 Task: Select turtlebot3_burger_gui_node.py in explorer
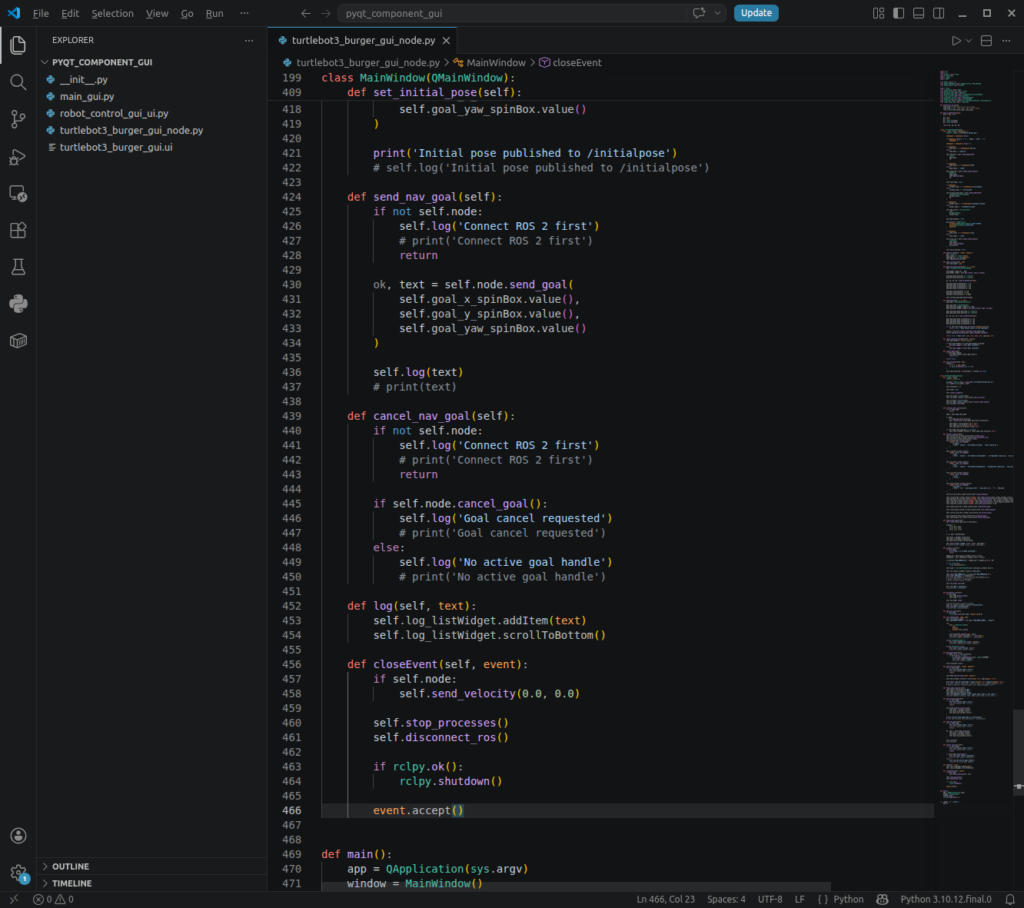(131, 131)
